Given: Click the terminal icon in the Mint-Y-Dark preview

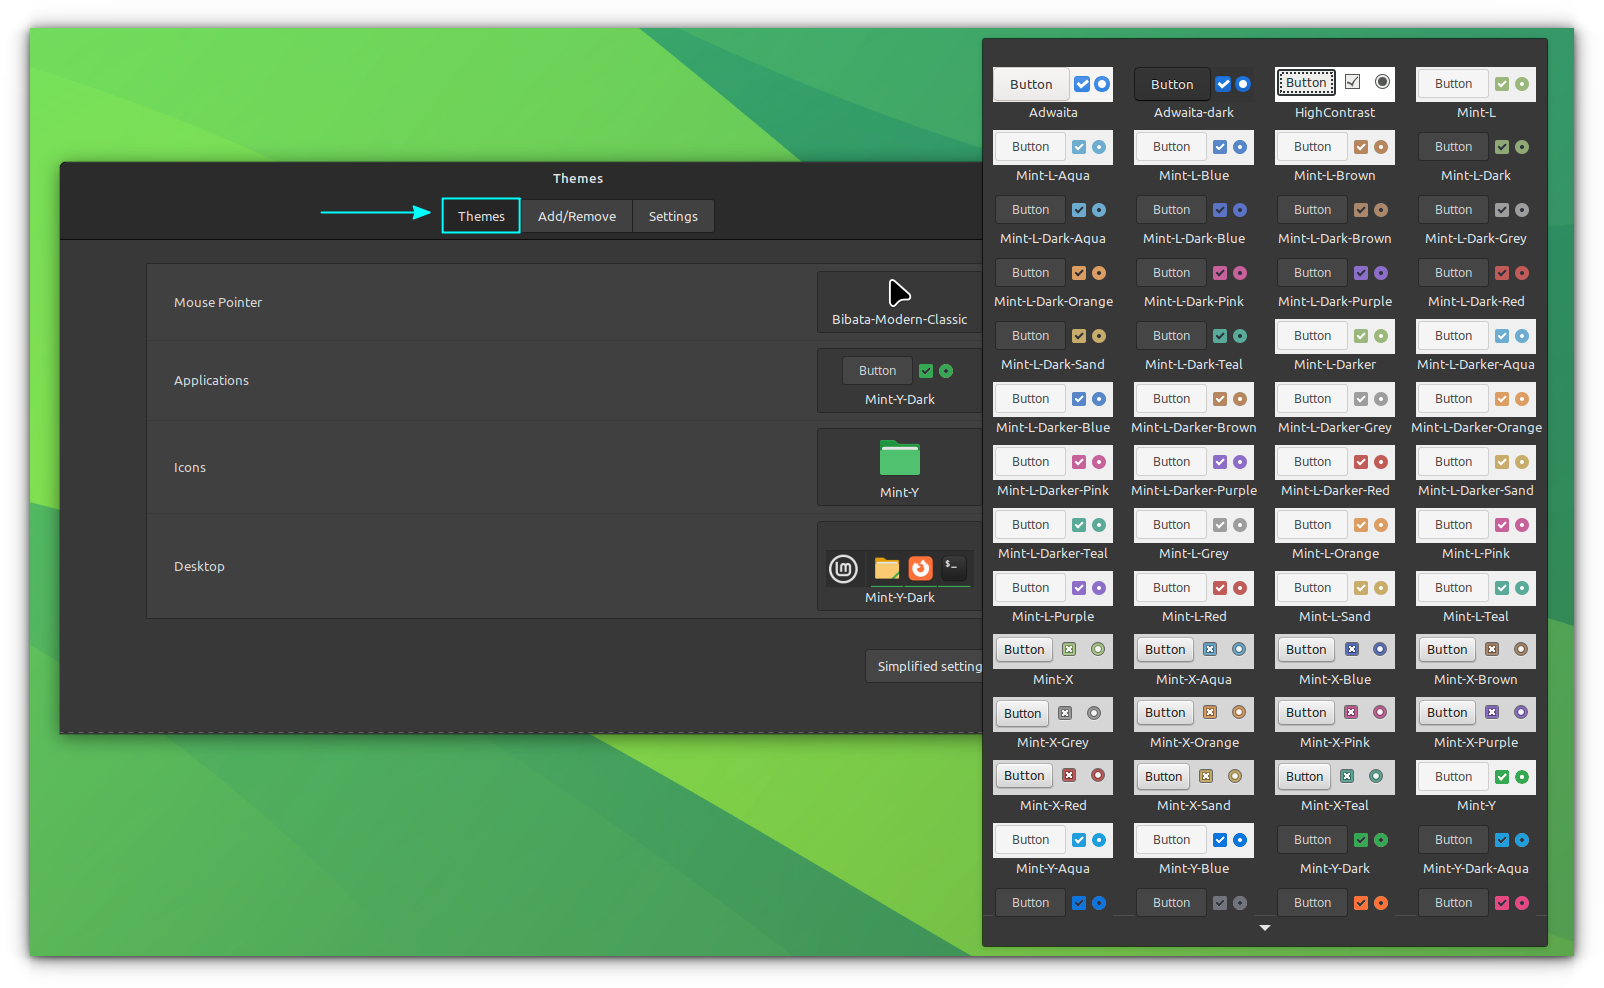Looking at the screenshot, I should (955, 568).
